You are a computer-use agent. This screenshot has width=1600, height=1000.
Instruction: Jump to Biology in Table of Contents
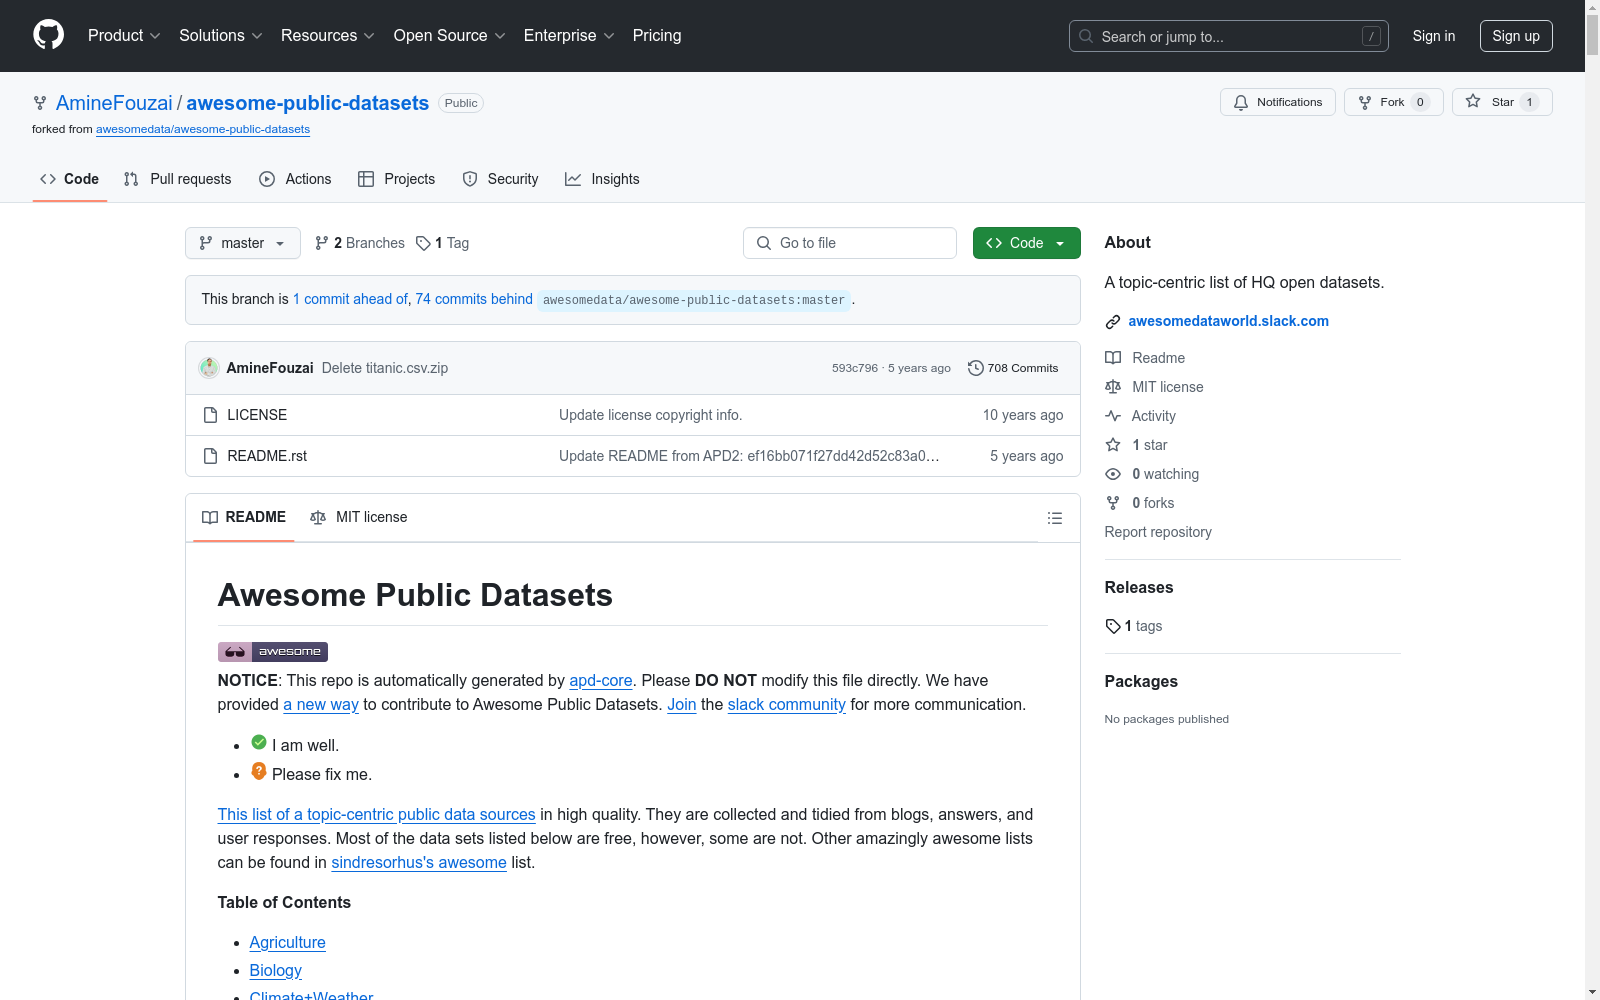[x=275, y=970]
